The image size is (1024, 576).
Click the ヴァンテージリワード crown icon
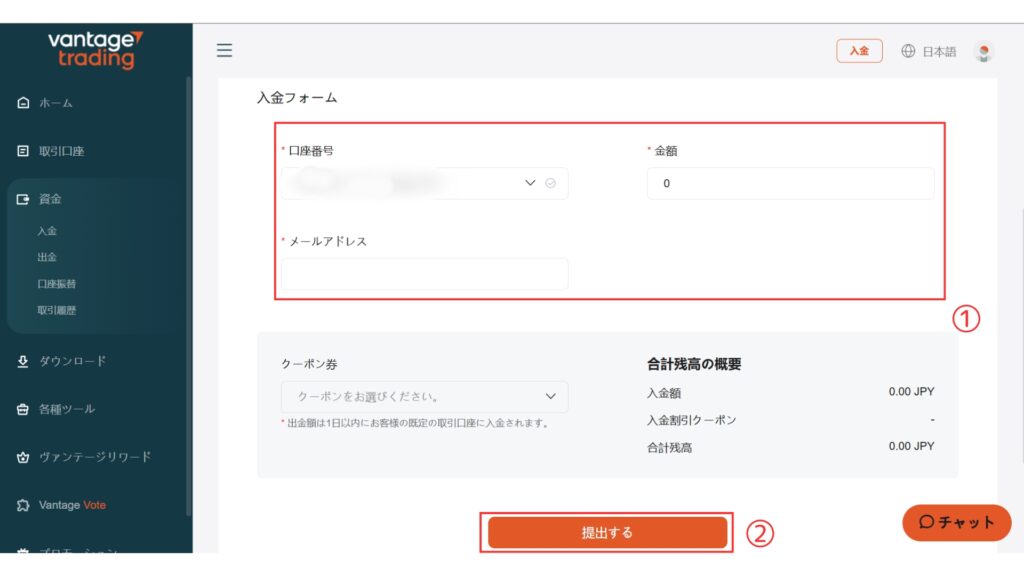pyautogui.click(x=23, y=457)
